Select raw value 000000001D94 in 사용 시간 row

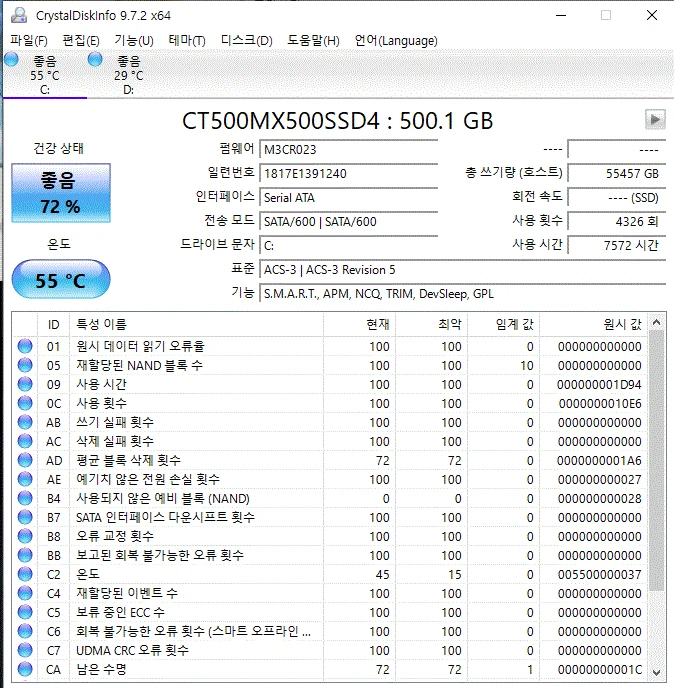[x=599, y=384]
